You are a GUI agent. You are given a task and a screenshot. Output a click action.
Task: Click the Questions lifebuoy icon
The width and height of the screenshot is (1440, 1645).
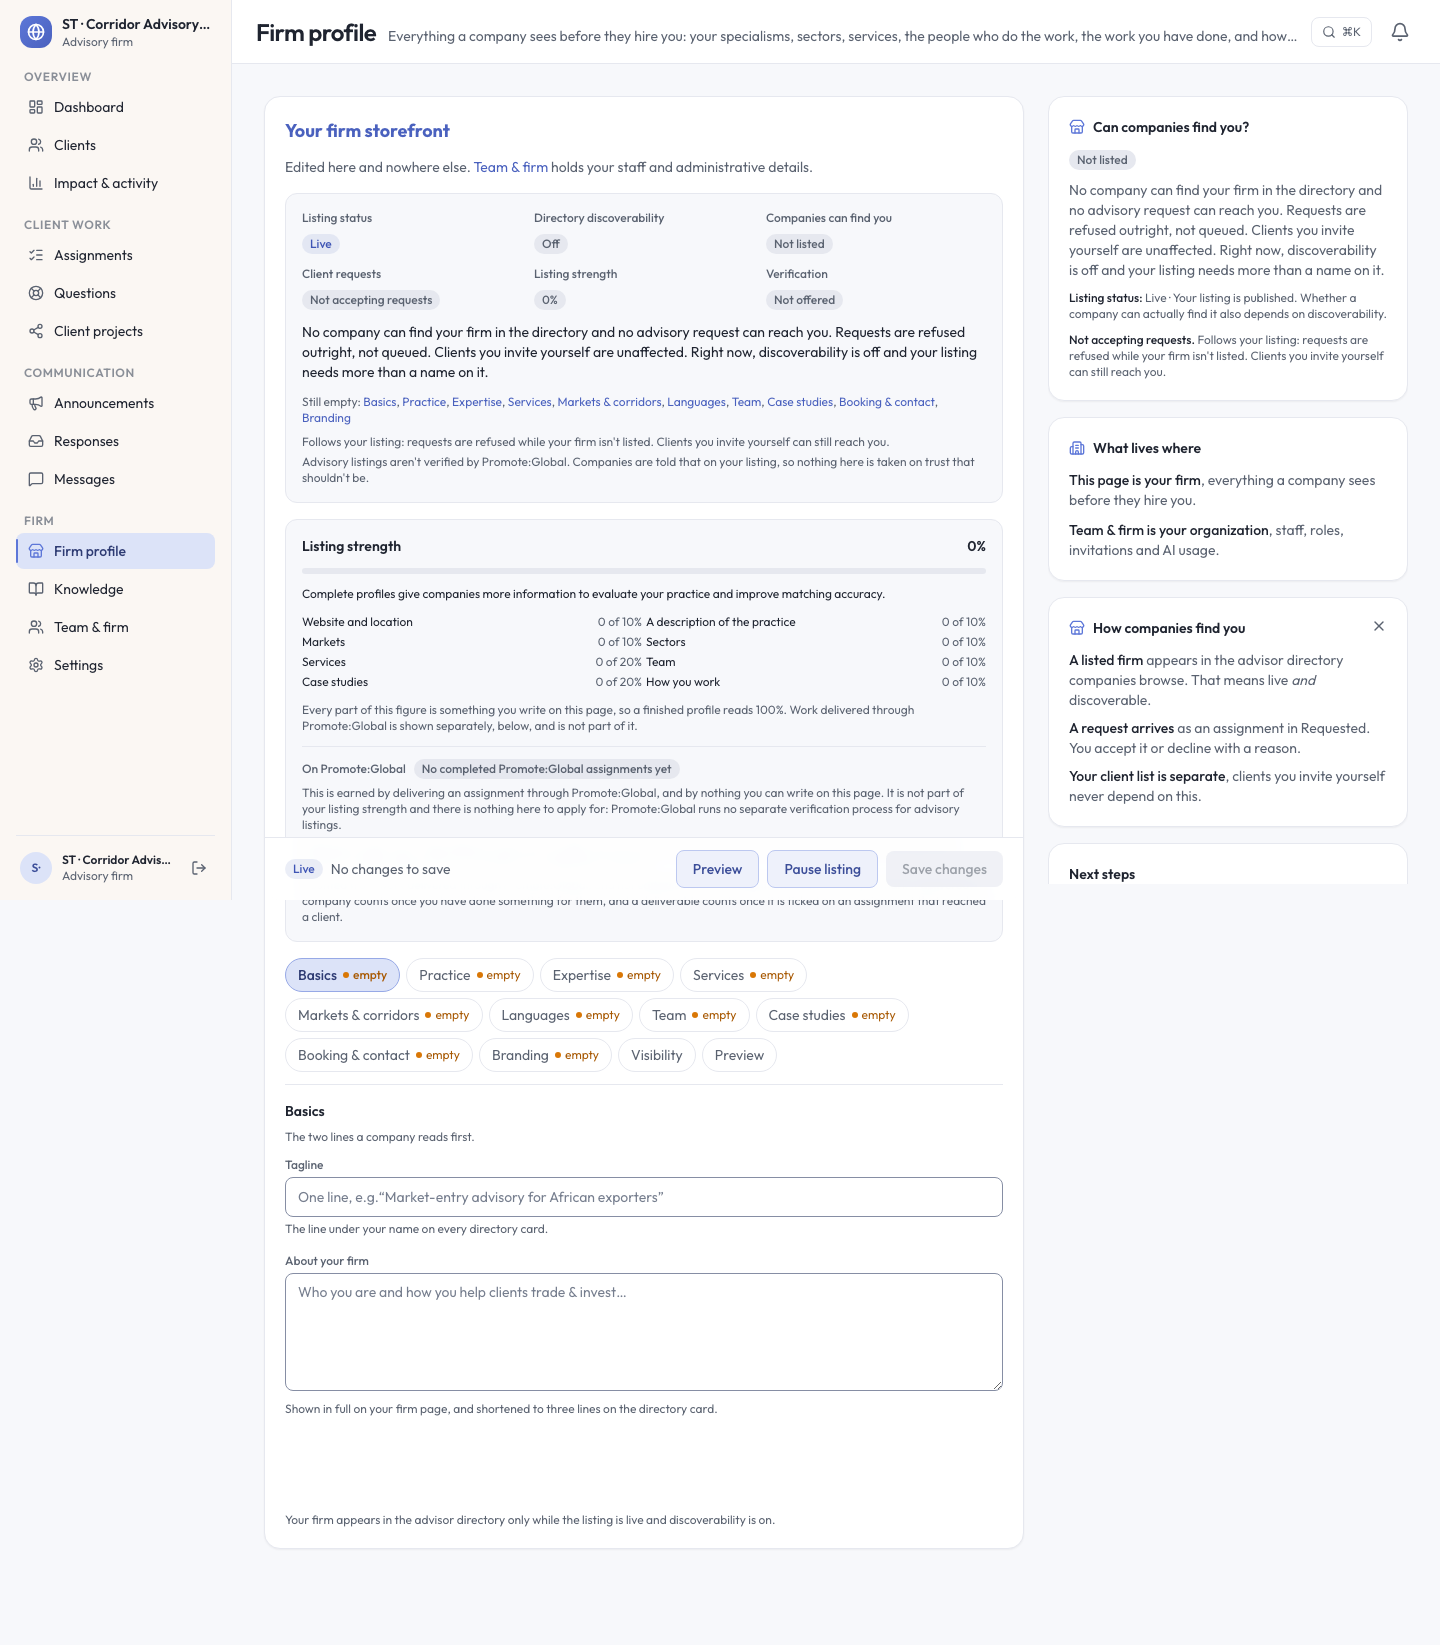pyautogui.click(x=36, y=293)
